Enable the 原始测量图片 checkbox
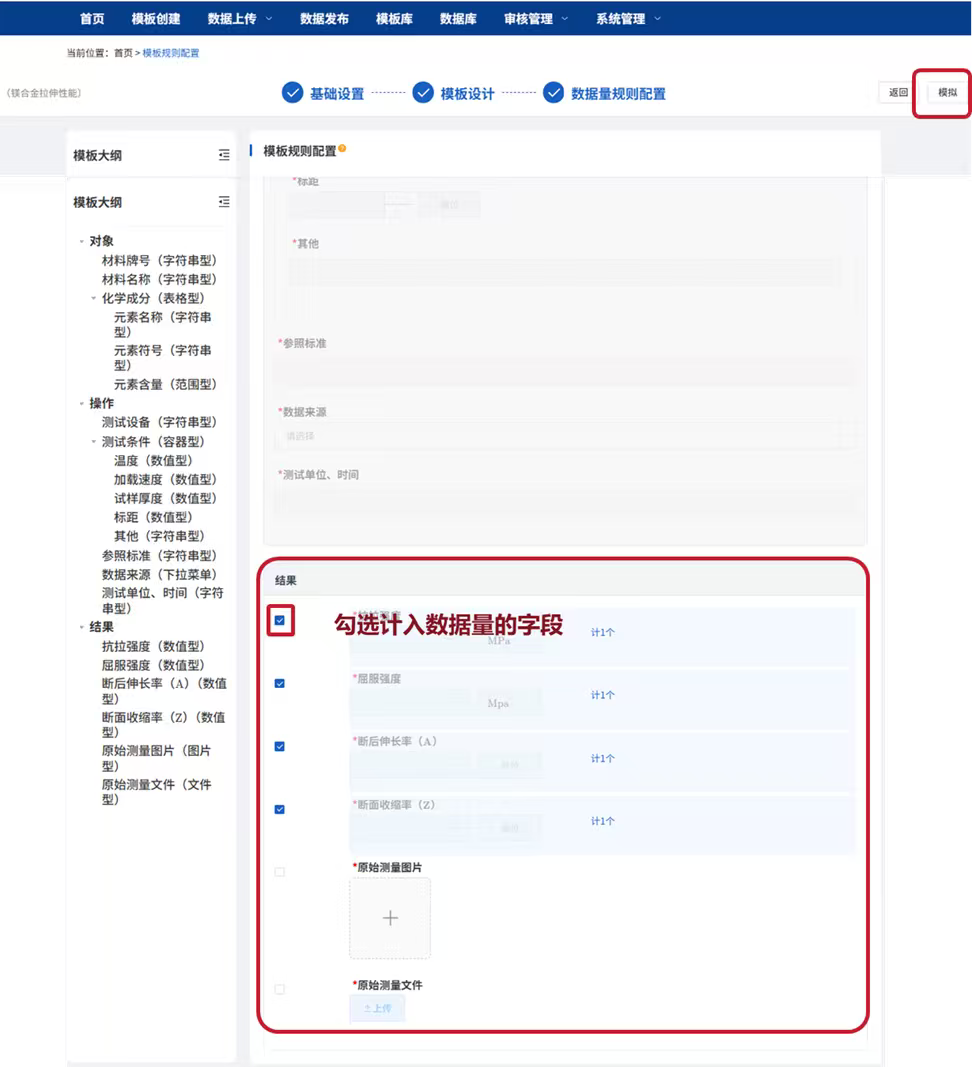 click(x=280, y=872)
